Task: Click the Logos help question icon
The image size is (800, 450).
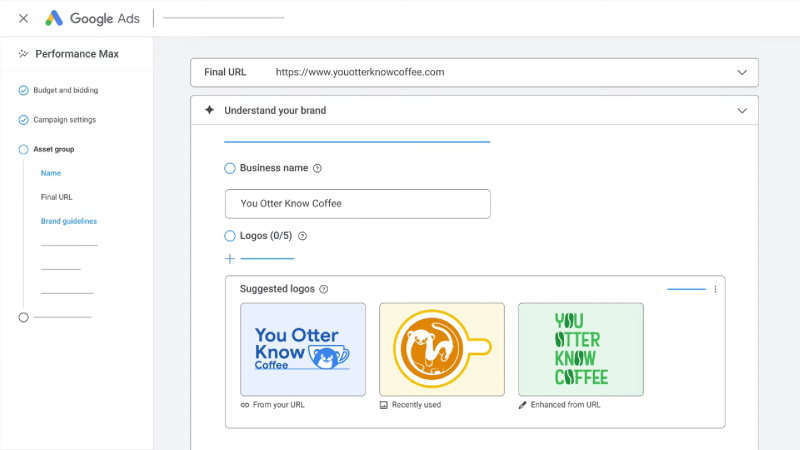Action: tap(302, 237)
